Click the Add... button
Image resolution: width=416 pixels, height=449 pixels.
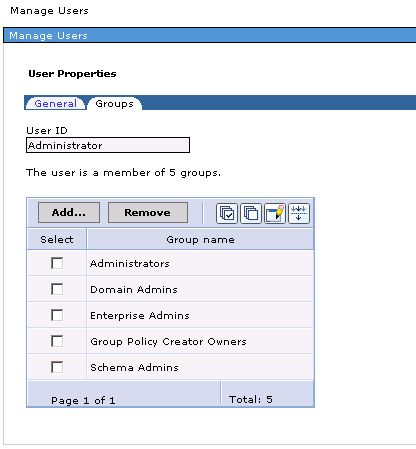pos(69,212)
